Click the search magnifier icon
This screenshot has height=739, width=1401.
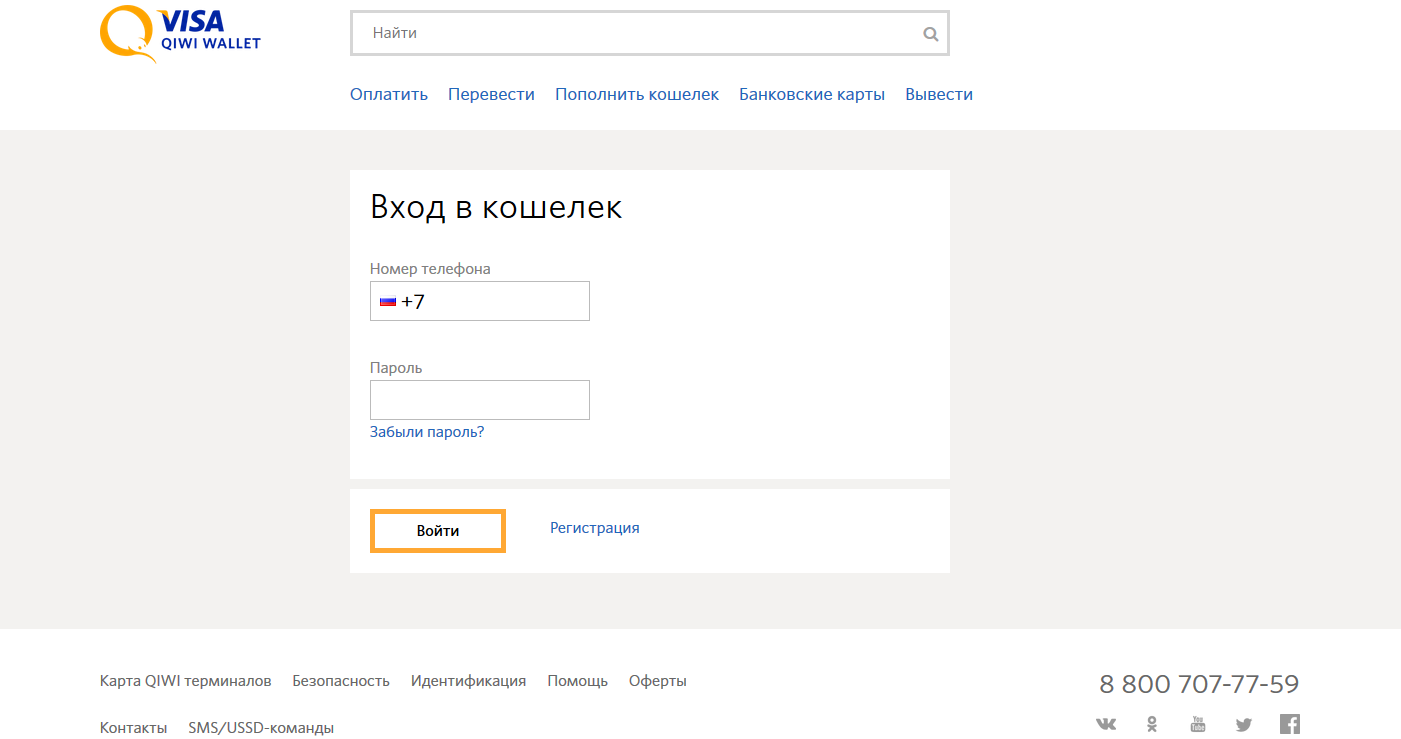point(930,34)
